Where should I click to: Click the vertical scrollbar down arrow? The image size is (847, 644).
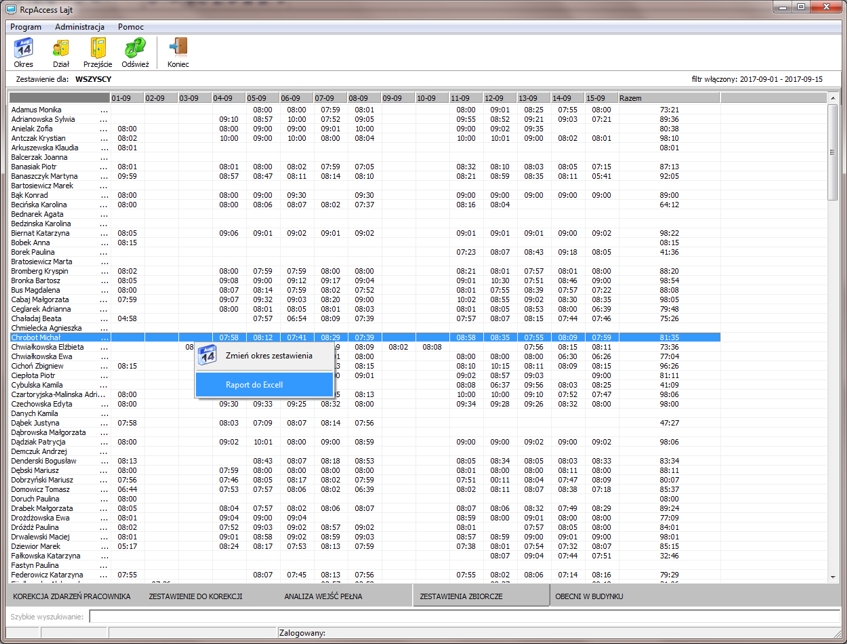coord(833,577)
